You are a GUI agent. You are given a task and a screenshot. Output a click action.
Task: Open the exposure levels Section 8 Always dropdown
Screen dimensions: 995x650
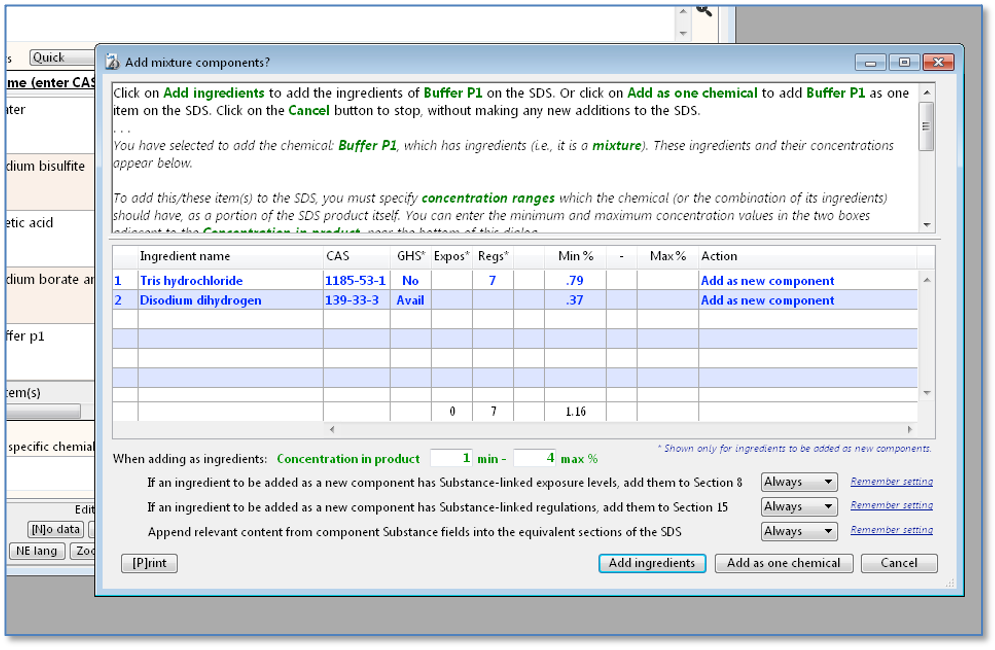[x=799, y=482]
